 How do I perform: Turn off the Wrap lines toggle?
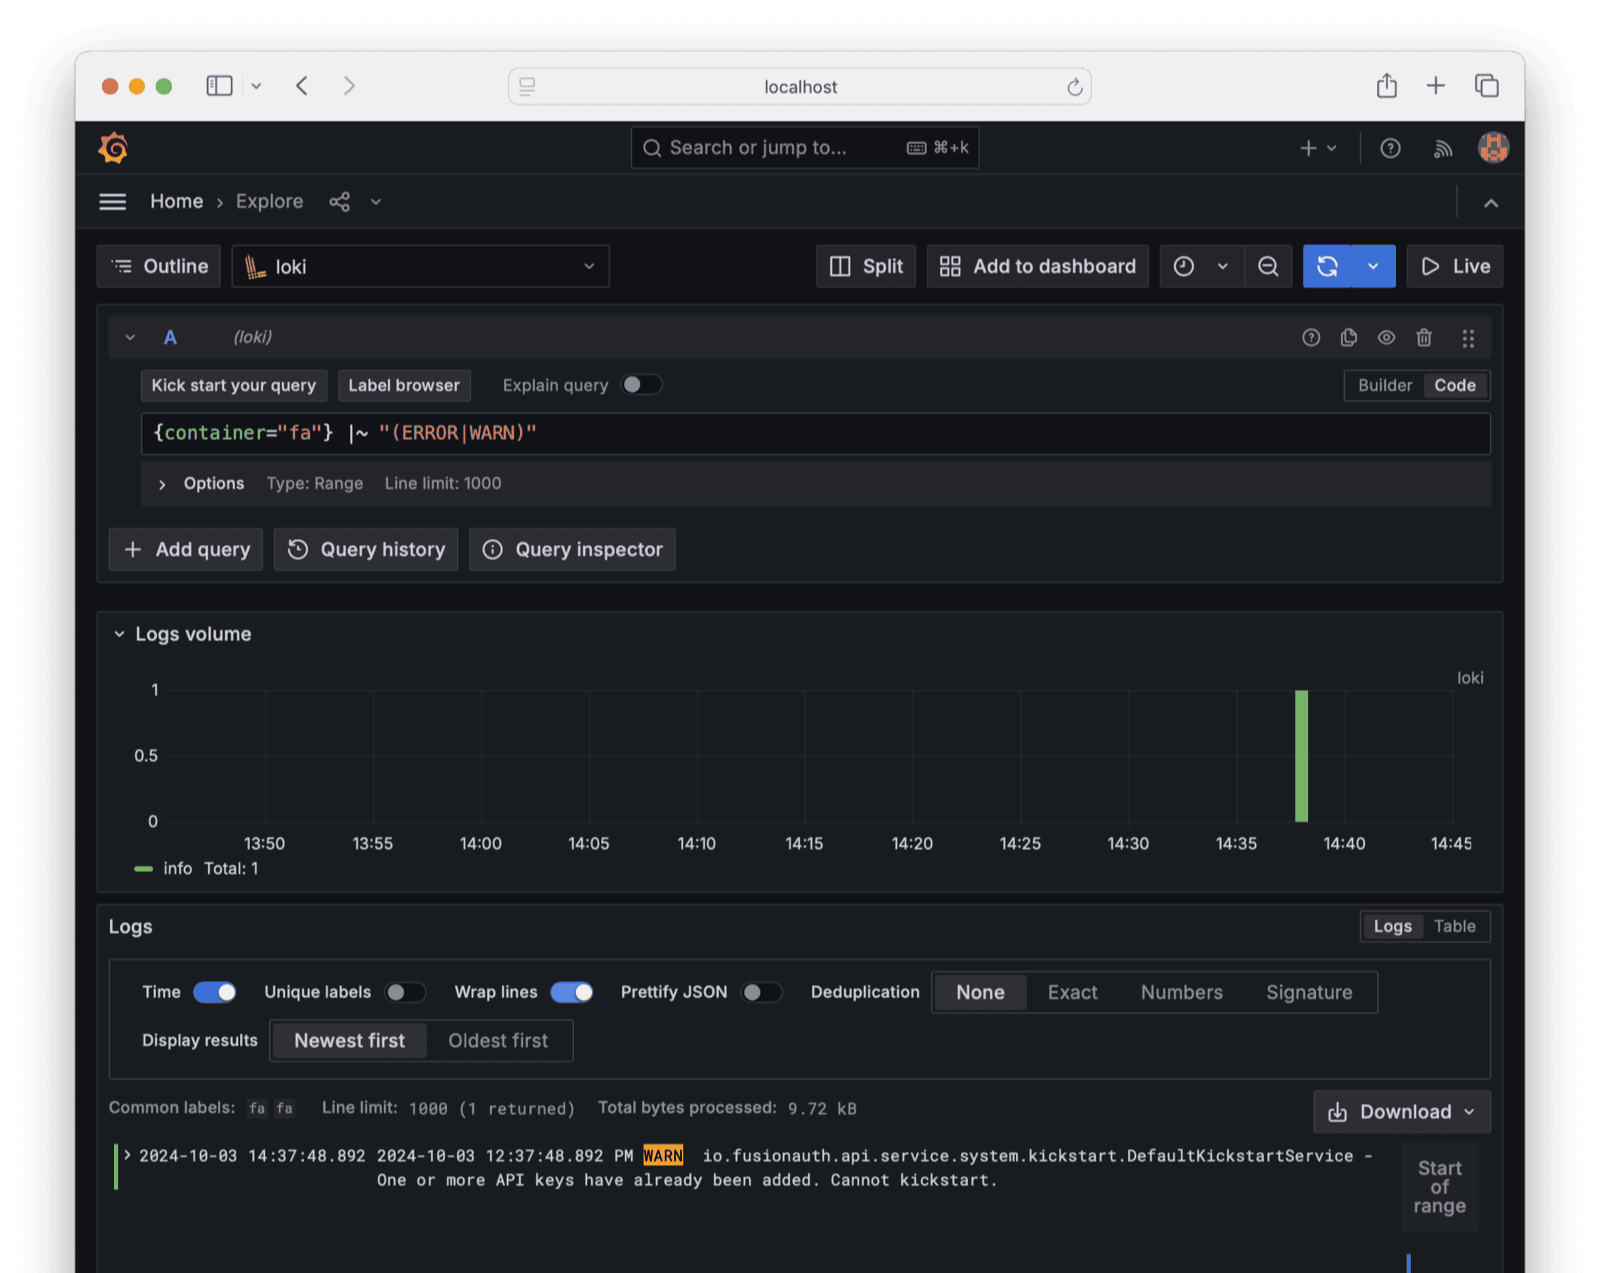pyautogui.click(x=571, y=992)
